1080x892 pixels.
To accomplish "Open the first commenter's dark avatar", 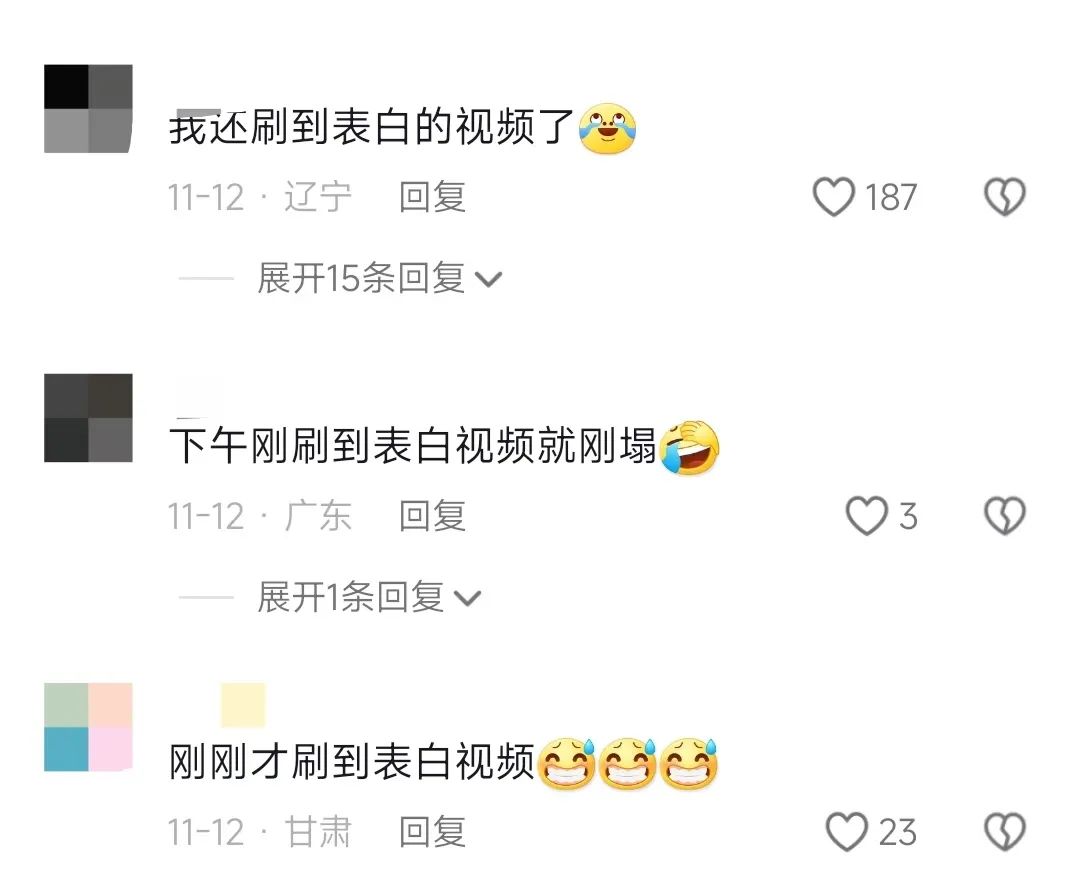I will click(88, 109).
